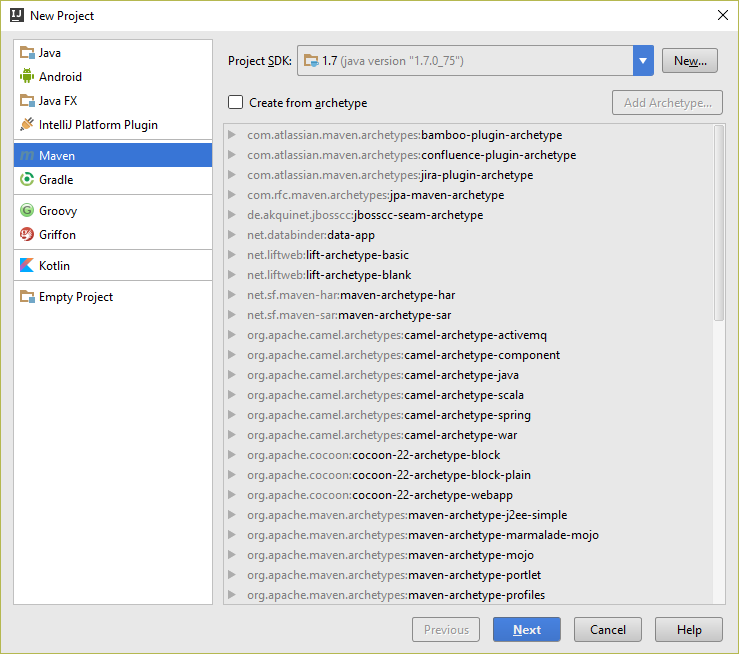Expand the camel-archetype-activemq row
This screenshot has height=654, width=739.
point(232,335)
